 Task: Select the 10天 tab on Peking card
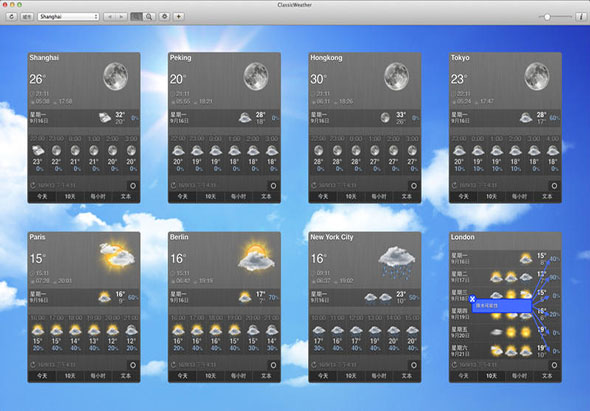[x=210, y=196]
